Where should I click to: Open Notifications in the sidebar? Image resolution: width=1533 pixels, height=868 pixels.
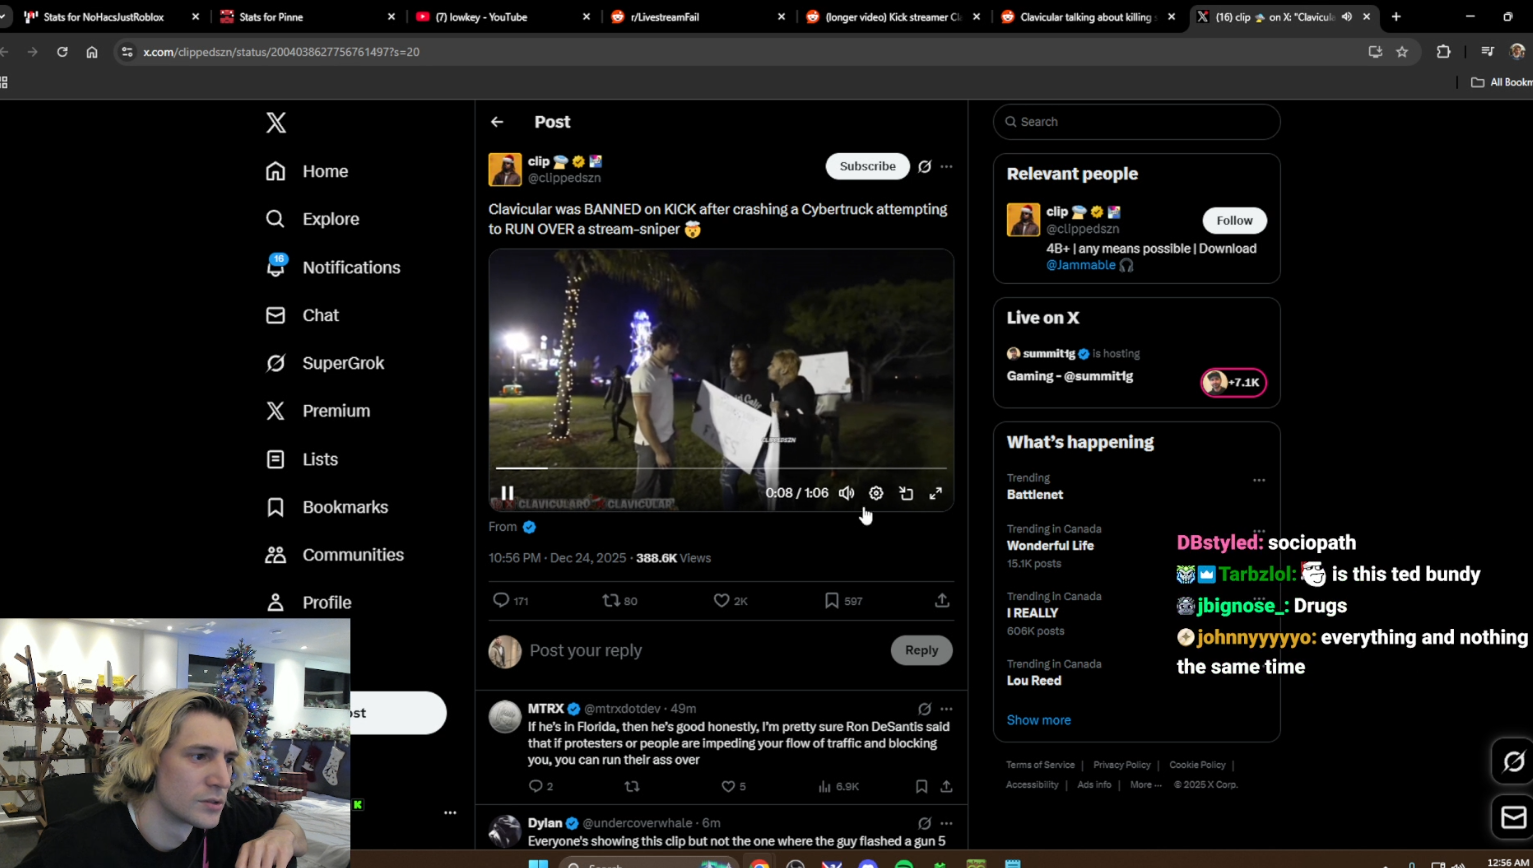click(350, 267)
